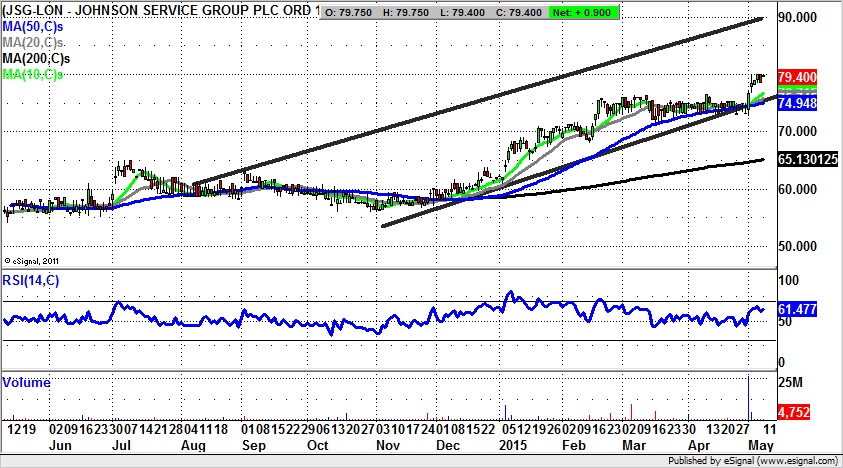Image resolution: width=843 pixels, height=468 pixels.
Task: Select the blue 74.948 moving average tag
Action: (797, 103)
